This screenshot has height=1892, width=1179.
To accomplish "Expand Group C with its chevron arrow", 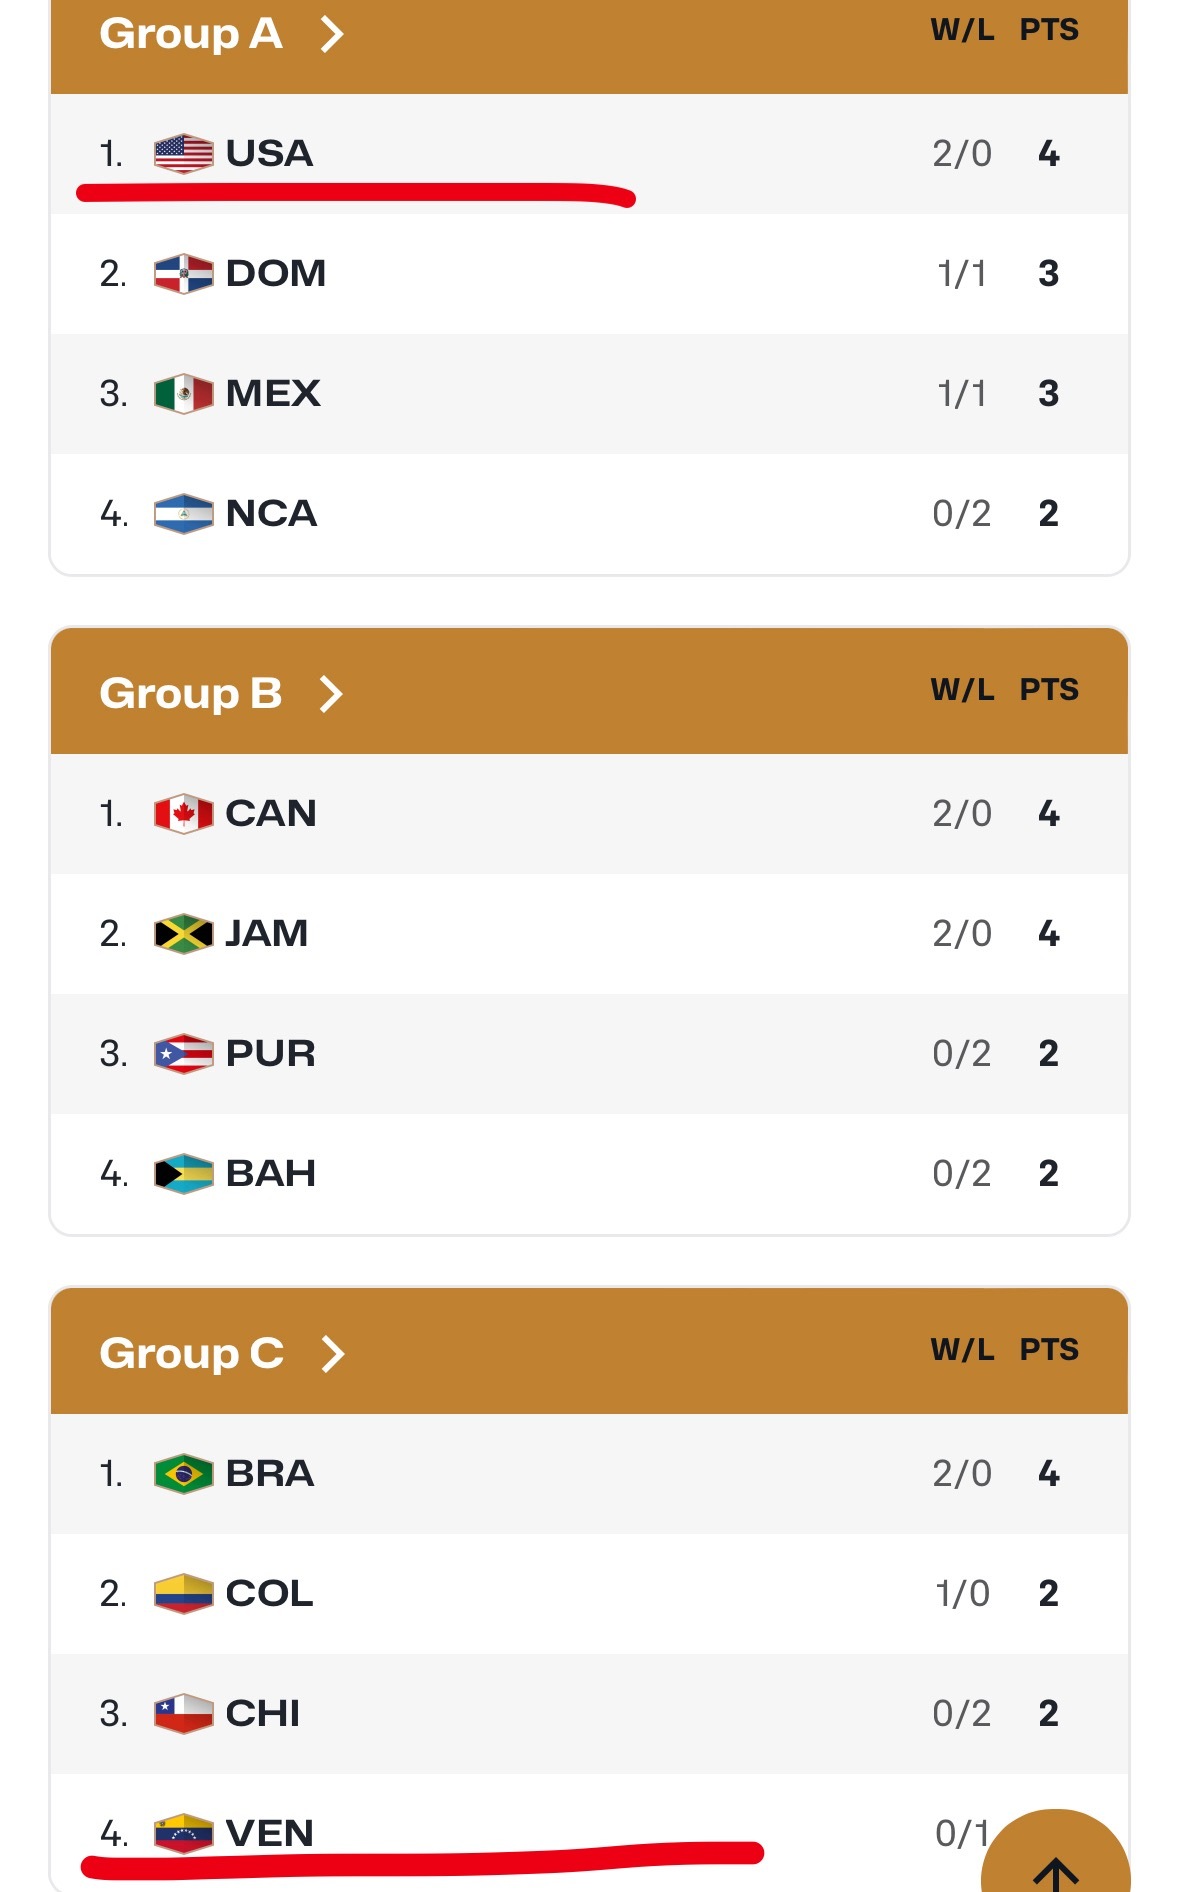I will coord(332,1354).
